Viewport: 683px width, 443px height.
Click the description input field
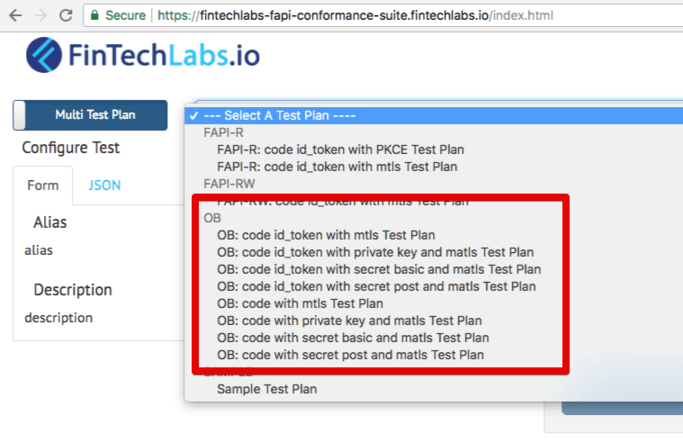(x=95, y=318)
